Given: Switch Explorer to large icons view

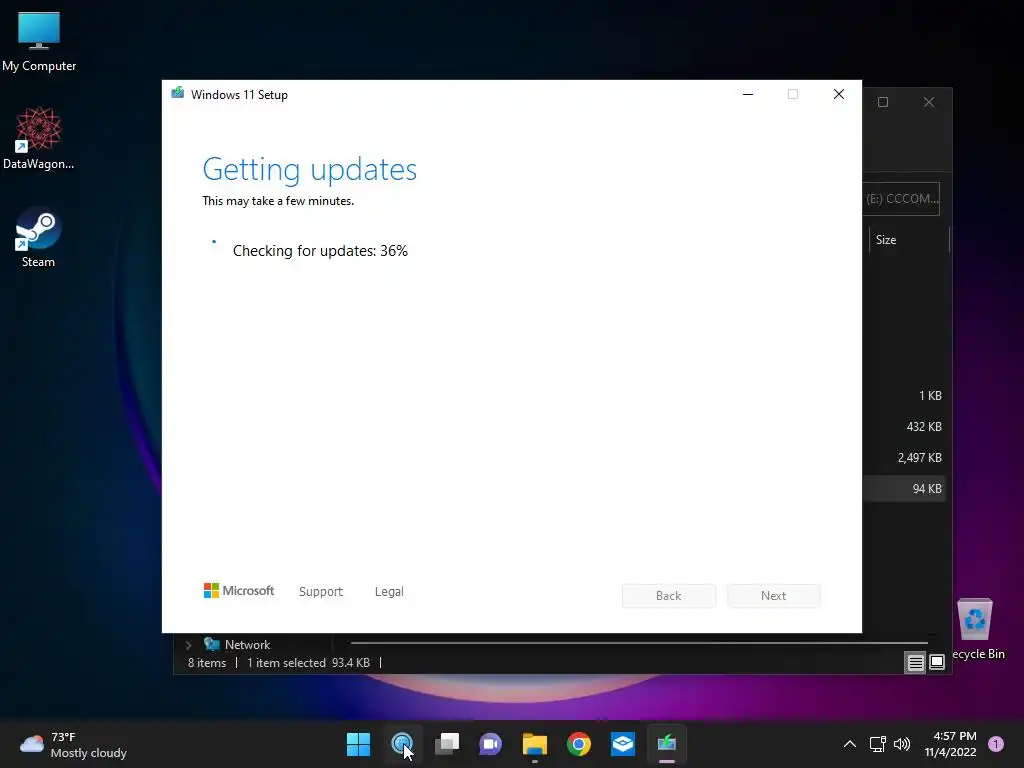Looking at the screenshot, I should 937,662.
